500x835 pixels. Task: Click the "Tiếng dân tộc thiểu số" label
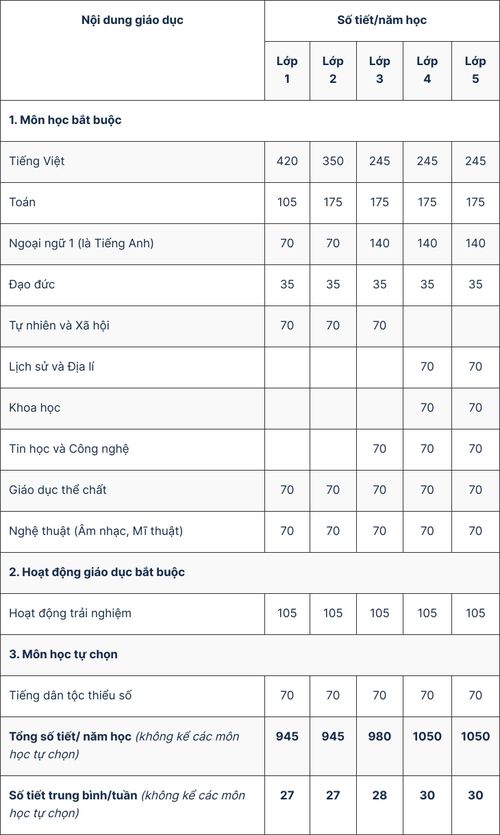coord(70,695)
